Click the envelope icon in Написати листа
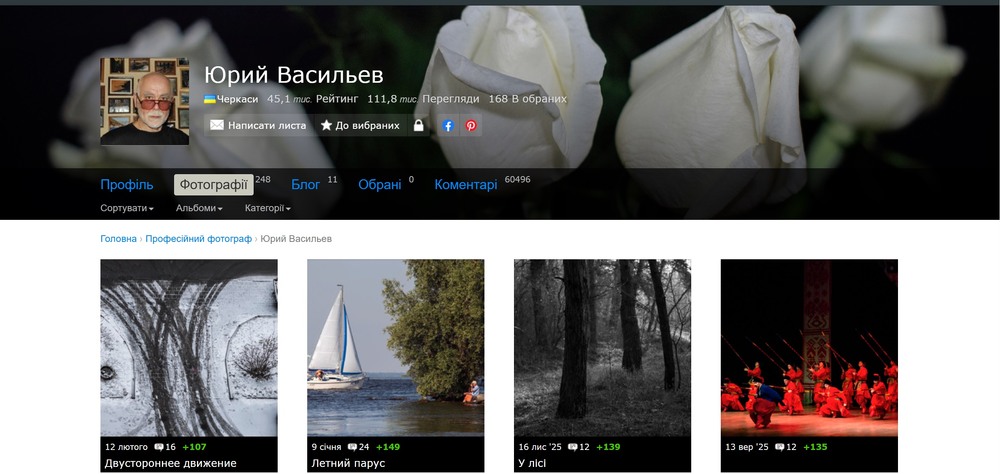The width and height of the screenshot is (1000, 474). [x=217, y=126]
